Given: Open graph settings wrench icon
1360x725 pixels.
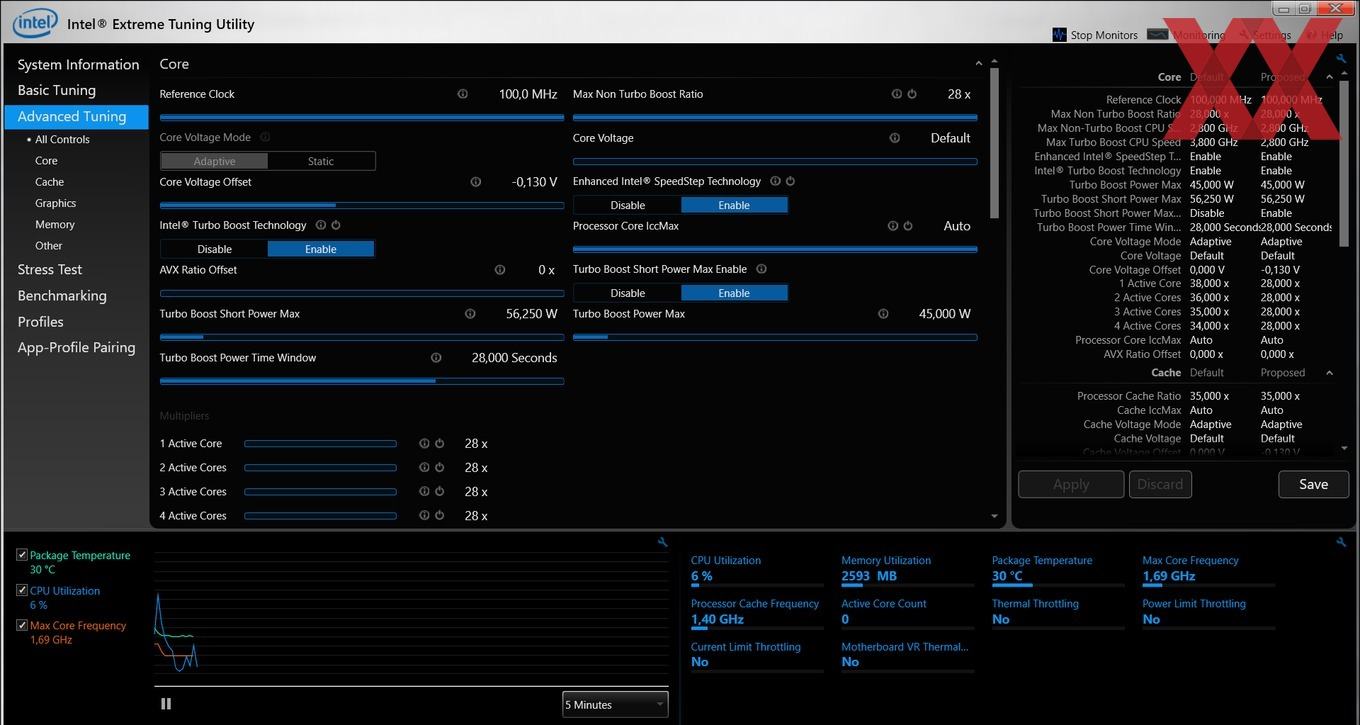Looking at the screenshot, I should [662, 542].
